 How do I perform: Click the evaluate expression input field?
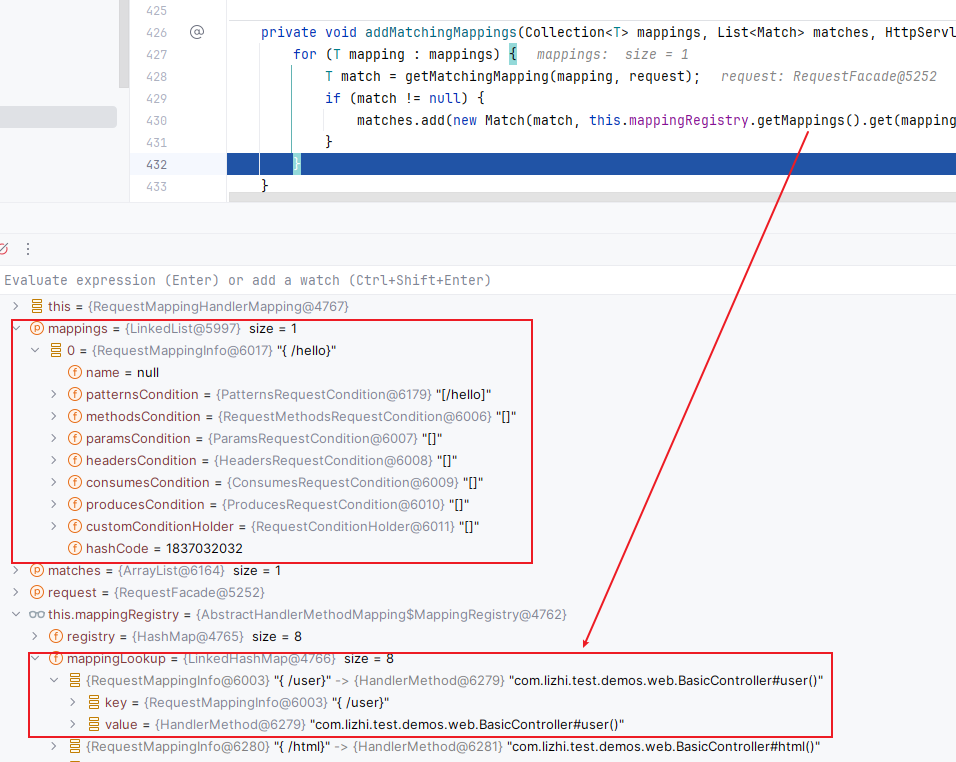tap(478, 280)
